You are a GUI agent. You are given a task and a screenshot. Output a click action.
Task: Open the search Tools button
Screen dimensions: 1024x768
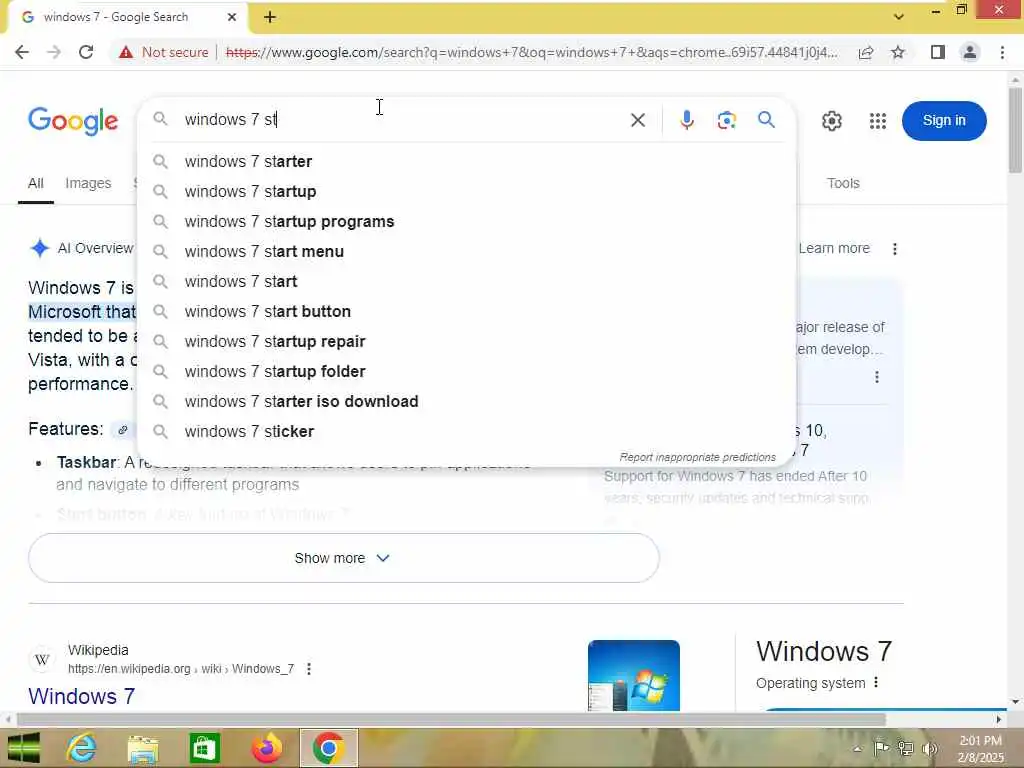[x=843, y=184]
